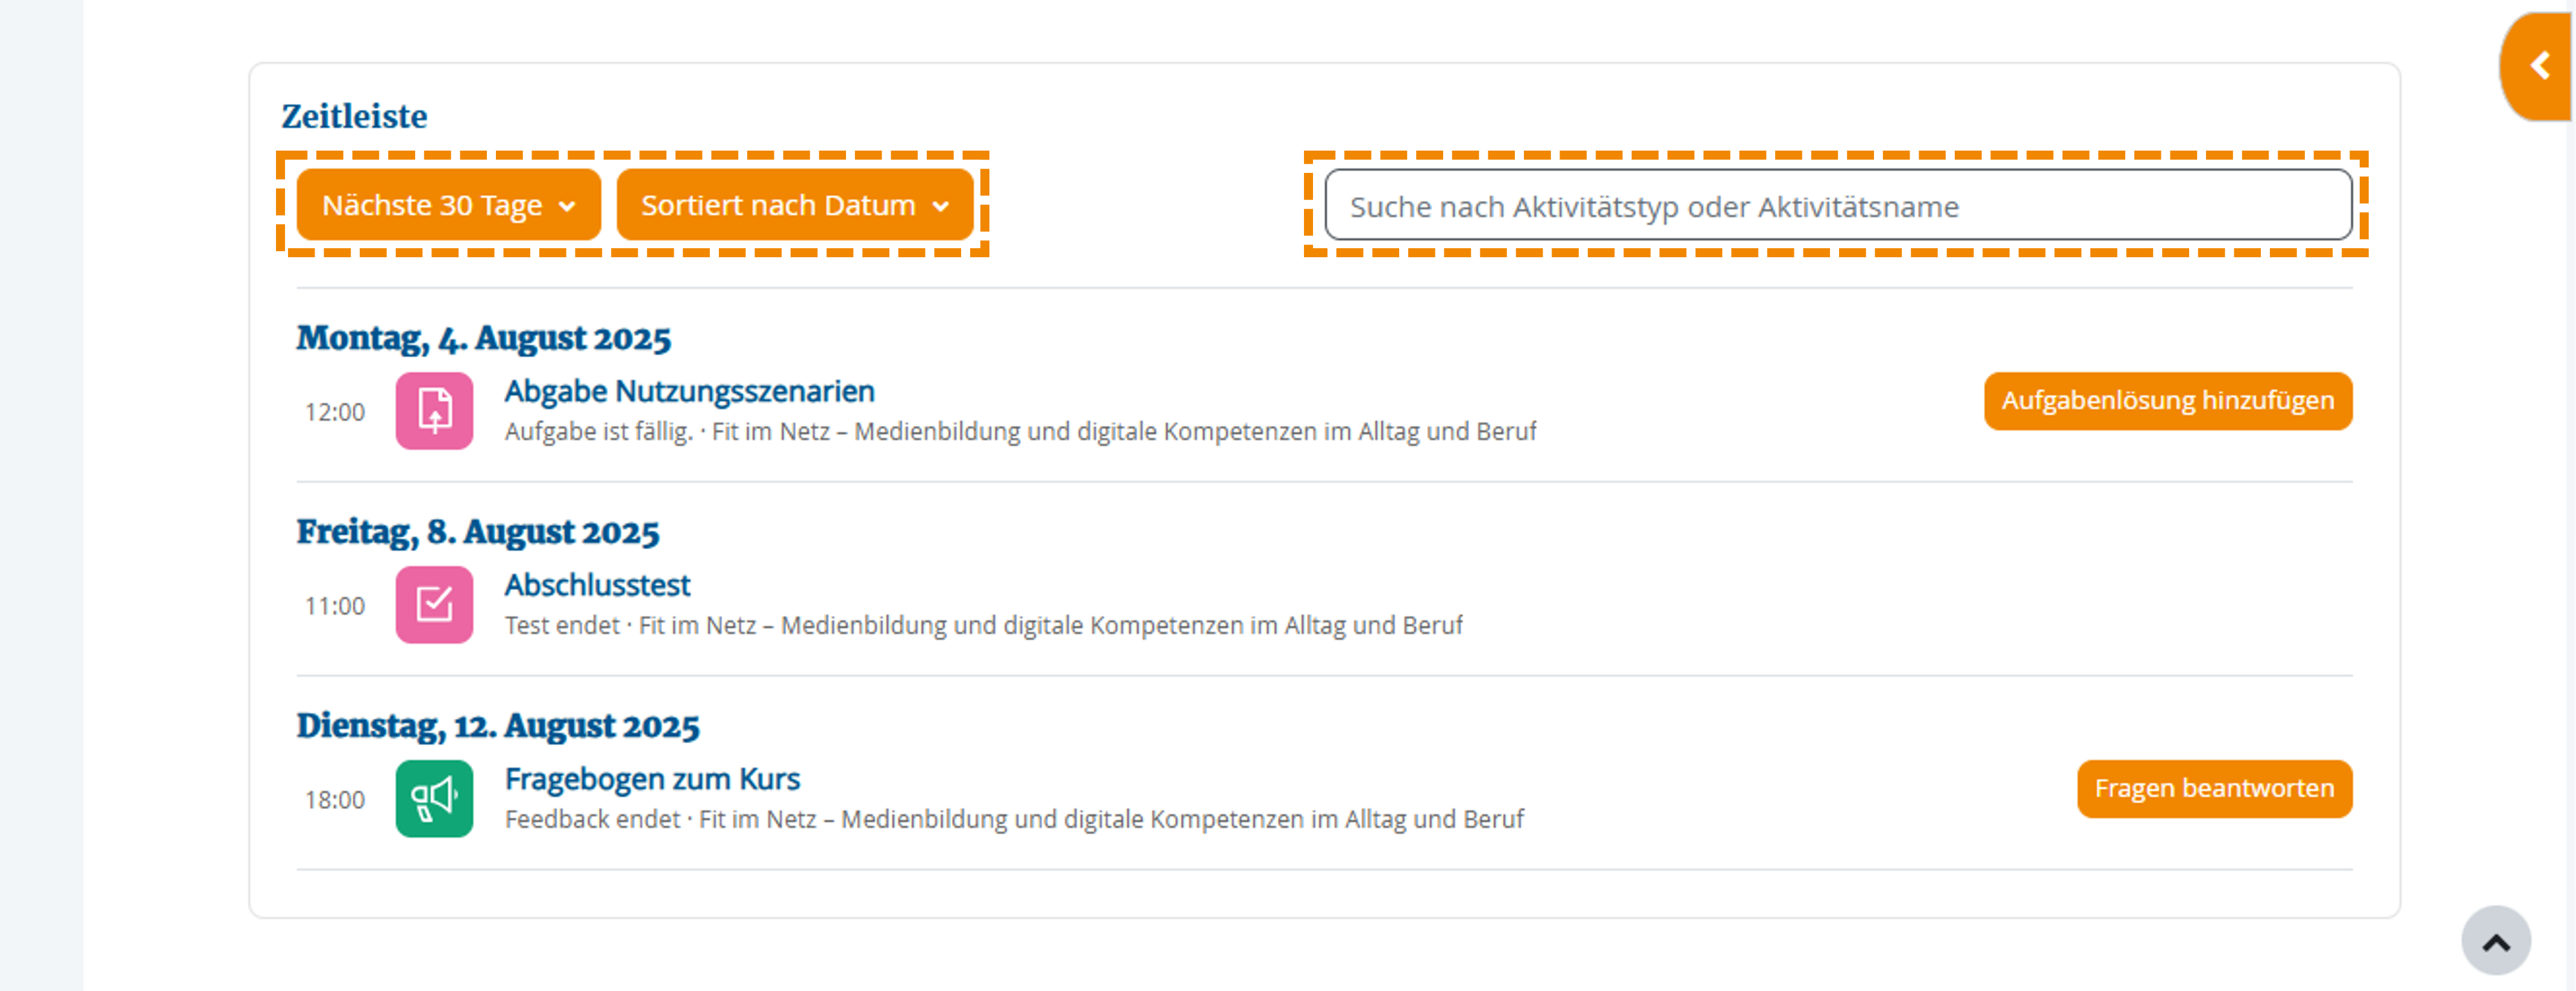The height and width of the screenshot is (991, 2576).
Task: Click the green feedback icon for Fragebogen zum Kurs
Action: (x=435, y=798)
